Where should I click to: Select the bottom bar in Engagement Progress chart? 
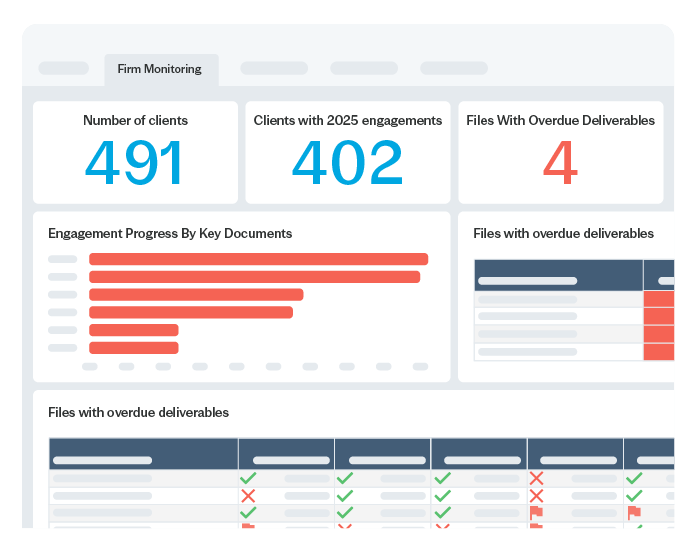pyautogui.click(x=134, y=348)
